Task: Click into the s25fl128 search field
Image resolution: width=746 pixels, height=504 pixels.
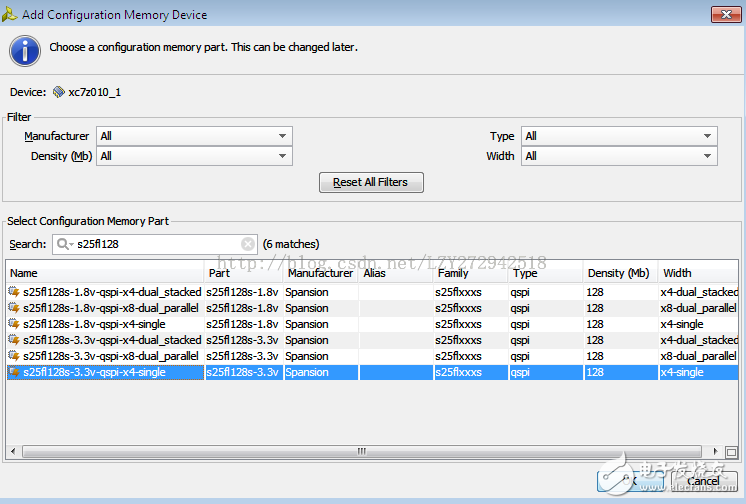Action: point(155,244)
